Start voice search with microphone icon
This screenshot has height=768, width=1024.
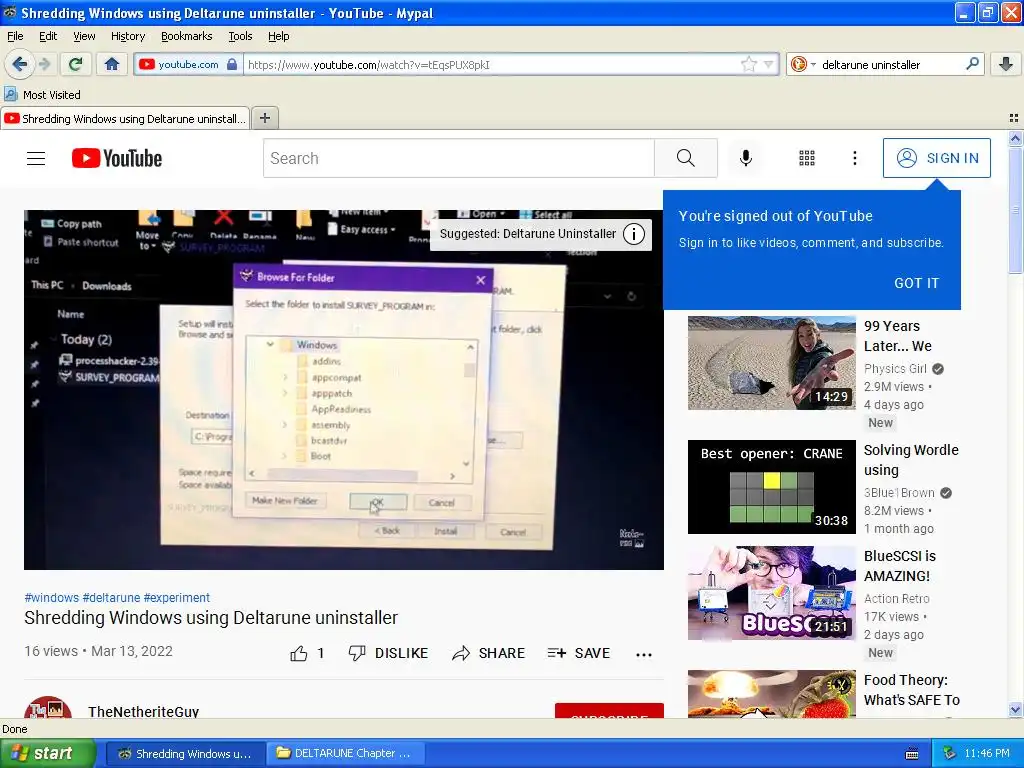pyautogui.click(x=746, y=158)
